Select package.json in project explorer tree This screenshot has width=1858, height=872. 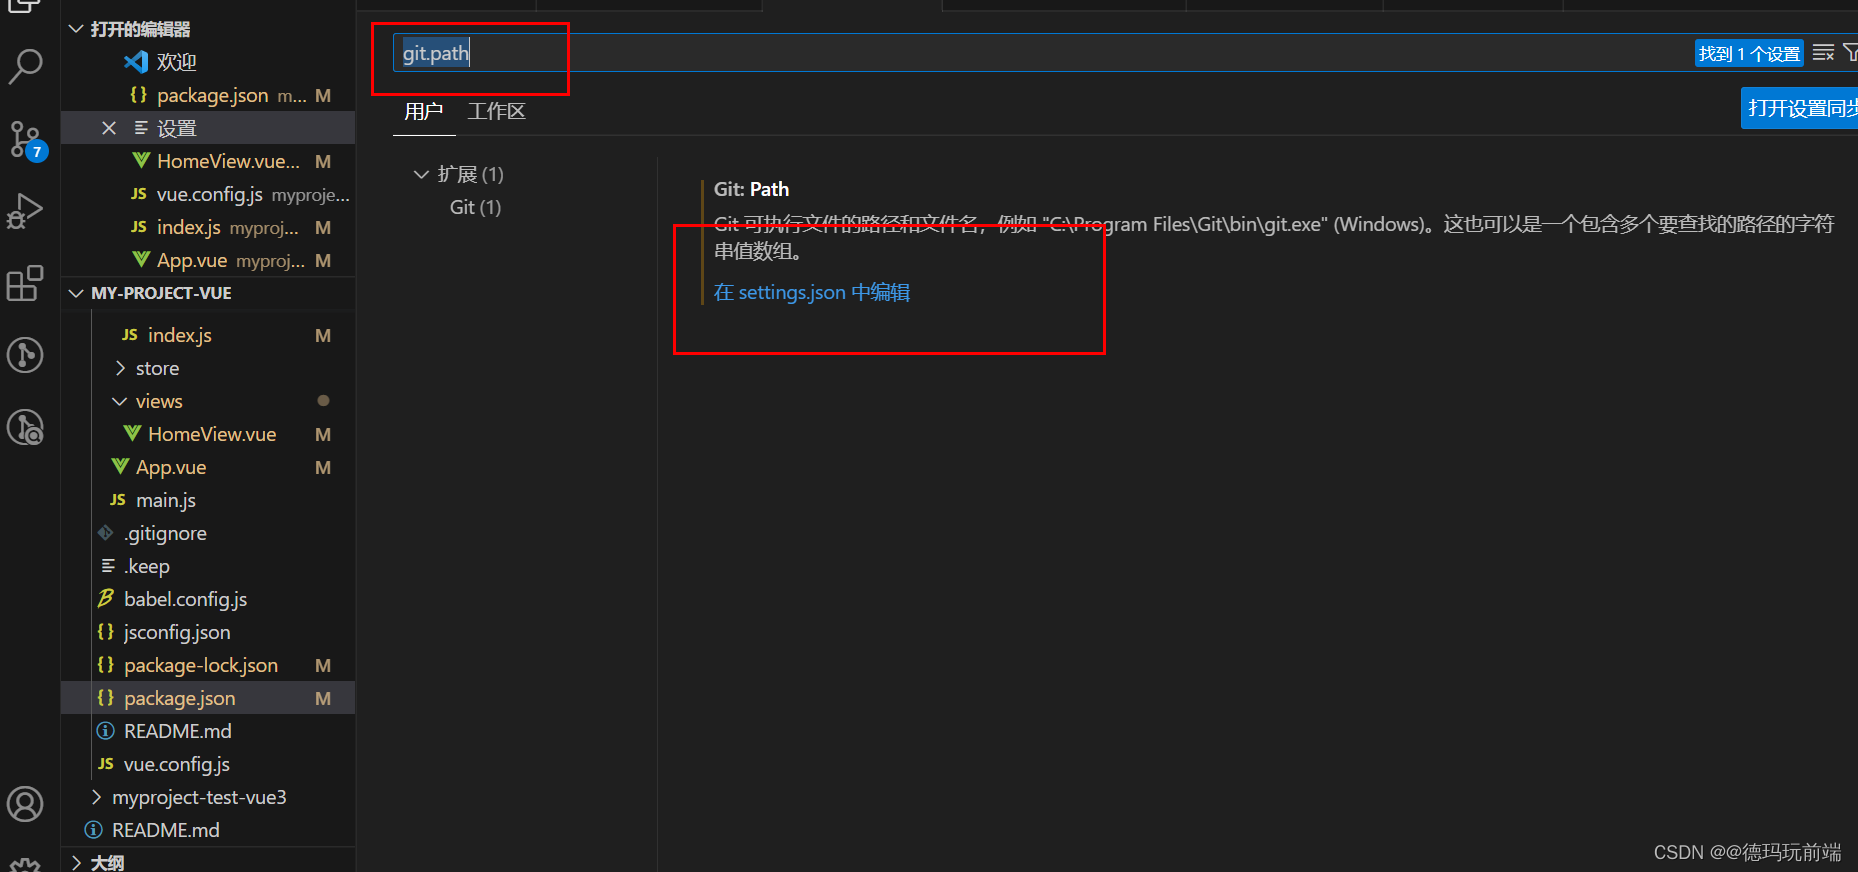(x=208, y=698)
